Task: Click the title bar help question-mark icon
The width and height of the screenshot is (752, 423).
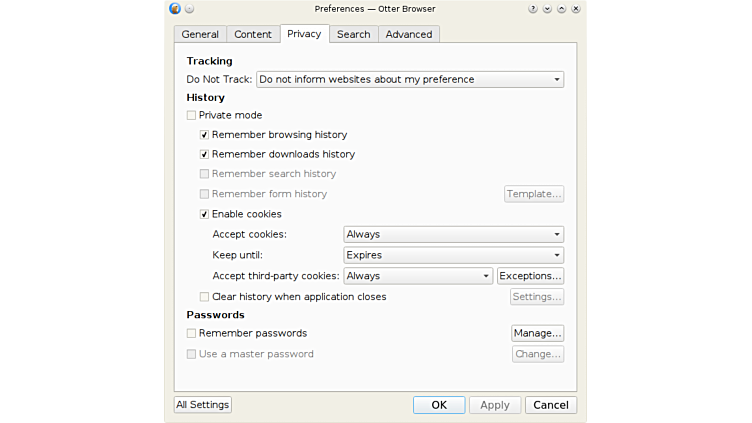Action: [x=533, y=8]
